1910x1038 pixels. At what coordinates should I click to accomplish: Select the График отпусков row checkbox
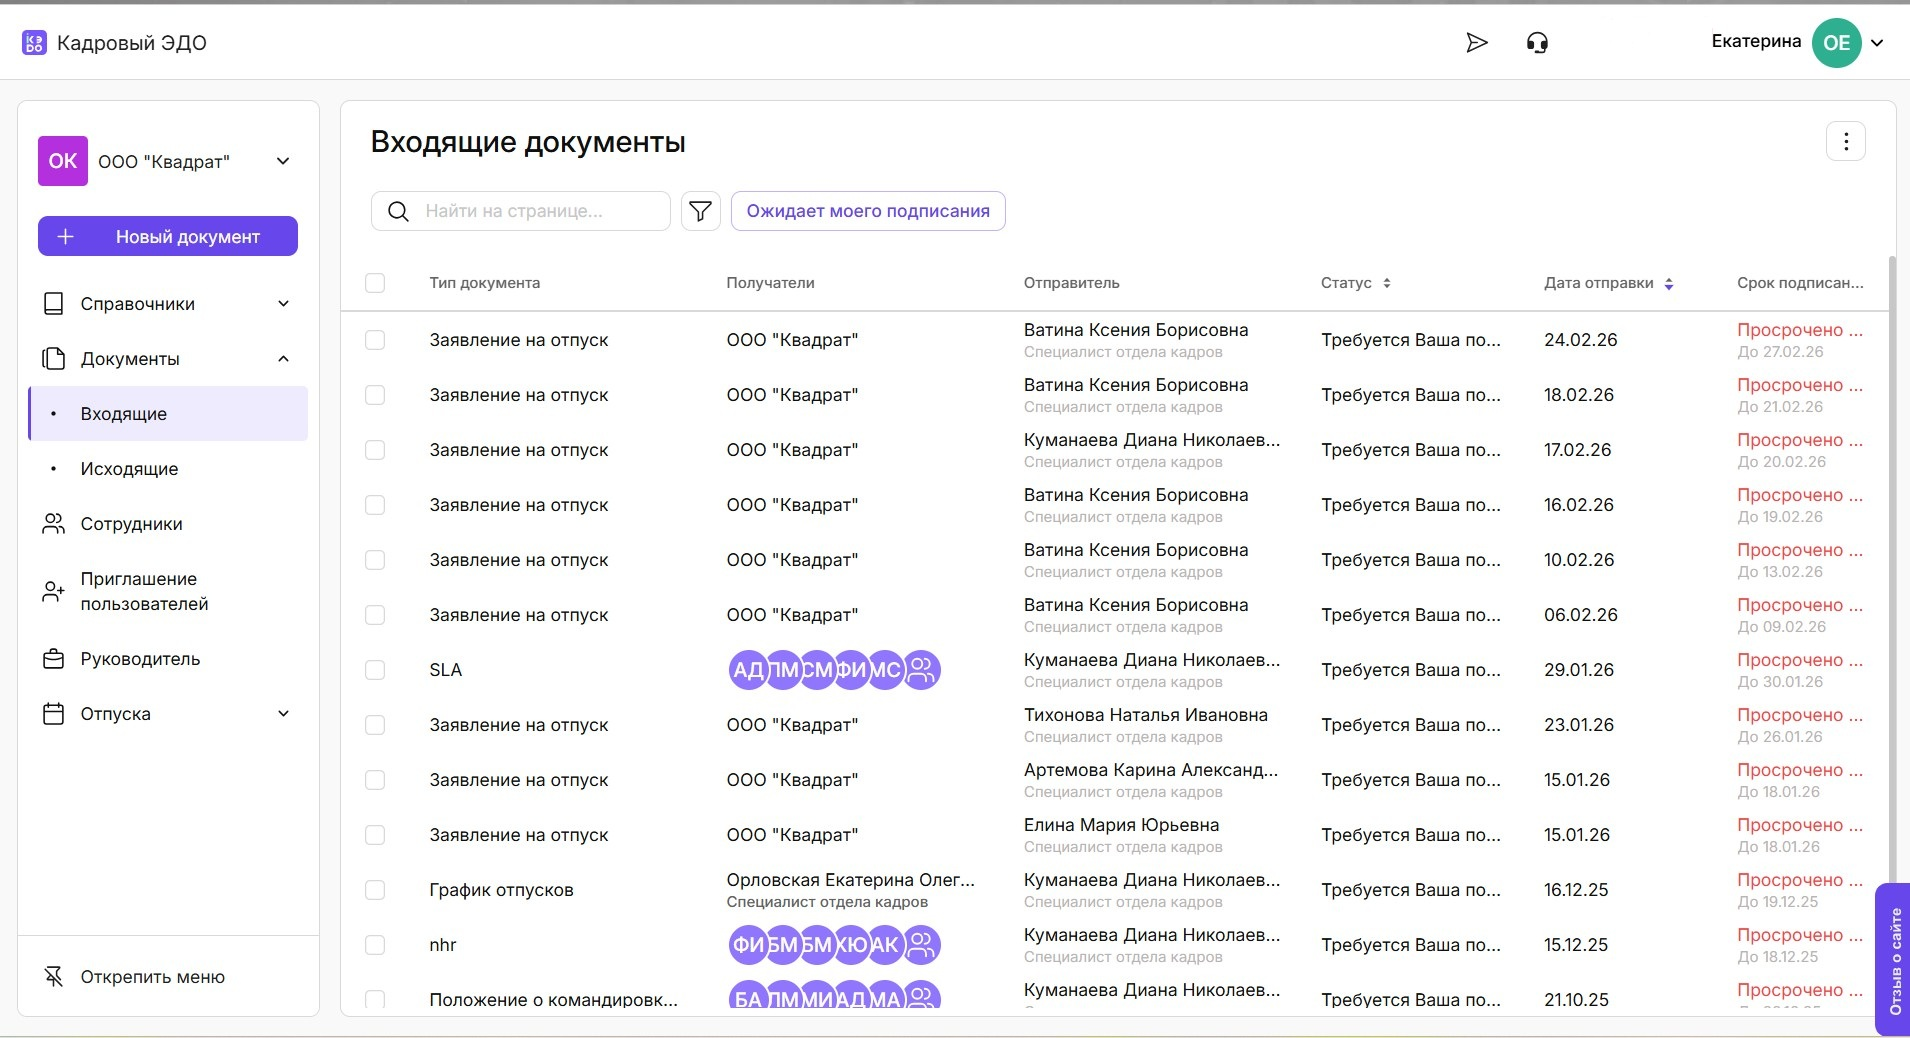point(375,890)
